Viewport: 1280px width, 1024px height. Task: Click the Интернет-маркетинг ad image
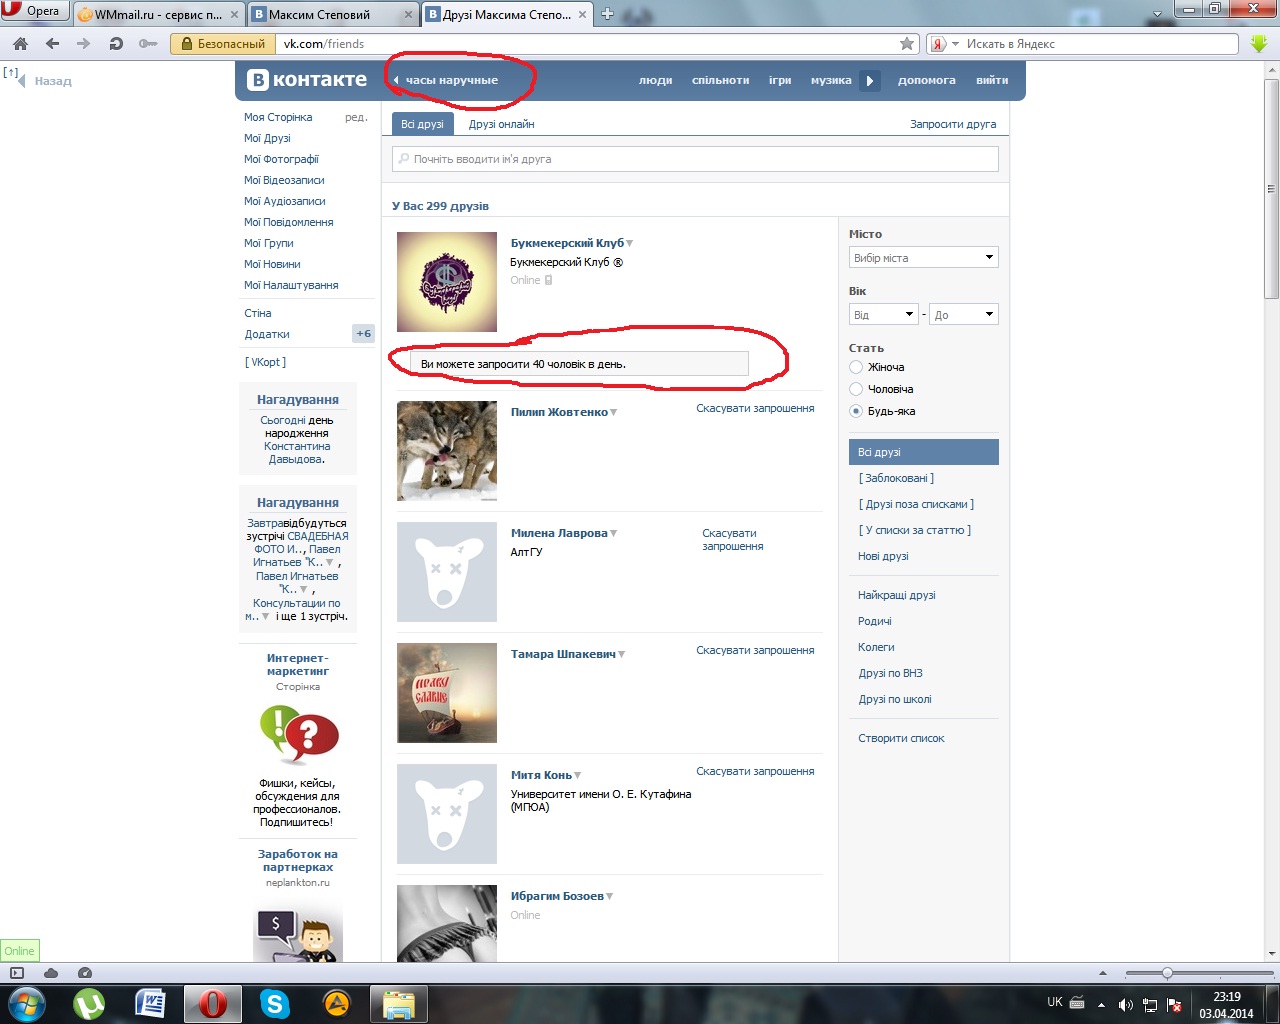298,735
